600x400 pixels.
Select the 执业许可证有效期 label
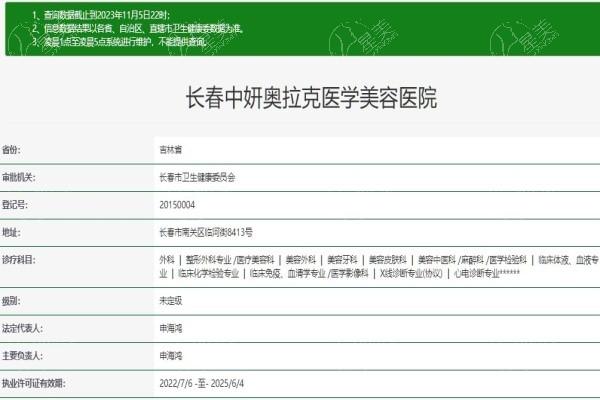pyautogui.click(x=33, y=383)
